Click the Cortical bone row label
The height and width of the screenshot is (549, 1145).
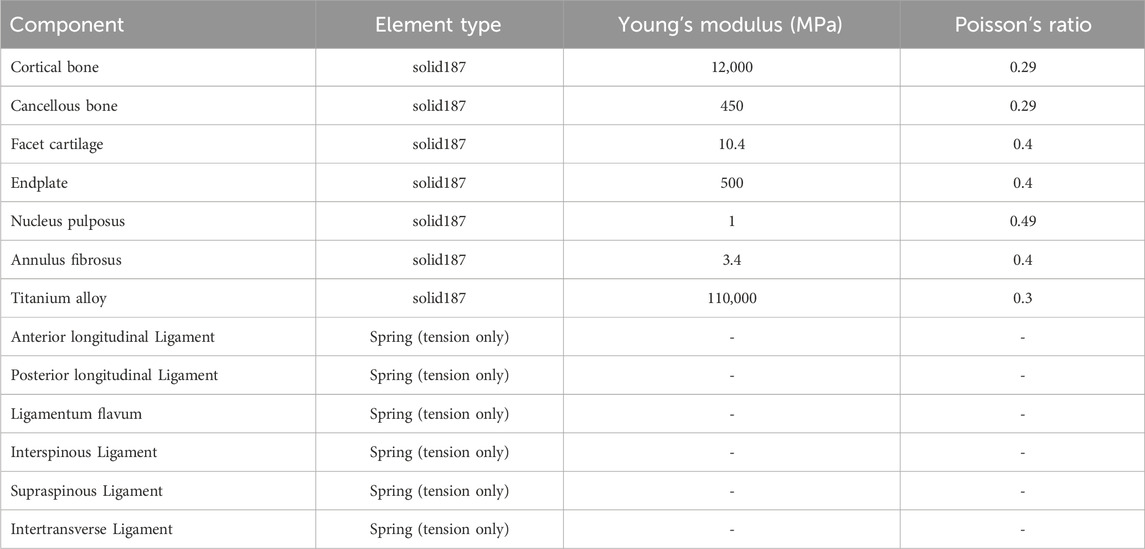(55, 67)
